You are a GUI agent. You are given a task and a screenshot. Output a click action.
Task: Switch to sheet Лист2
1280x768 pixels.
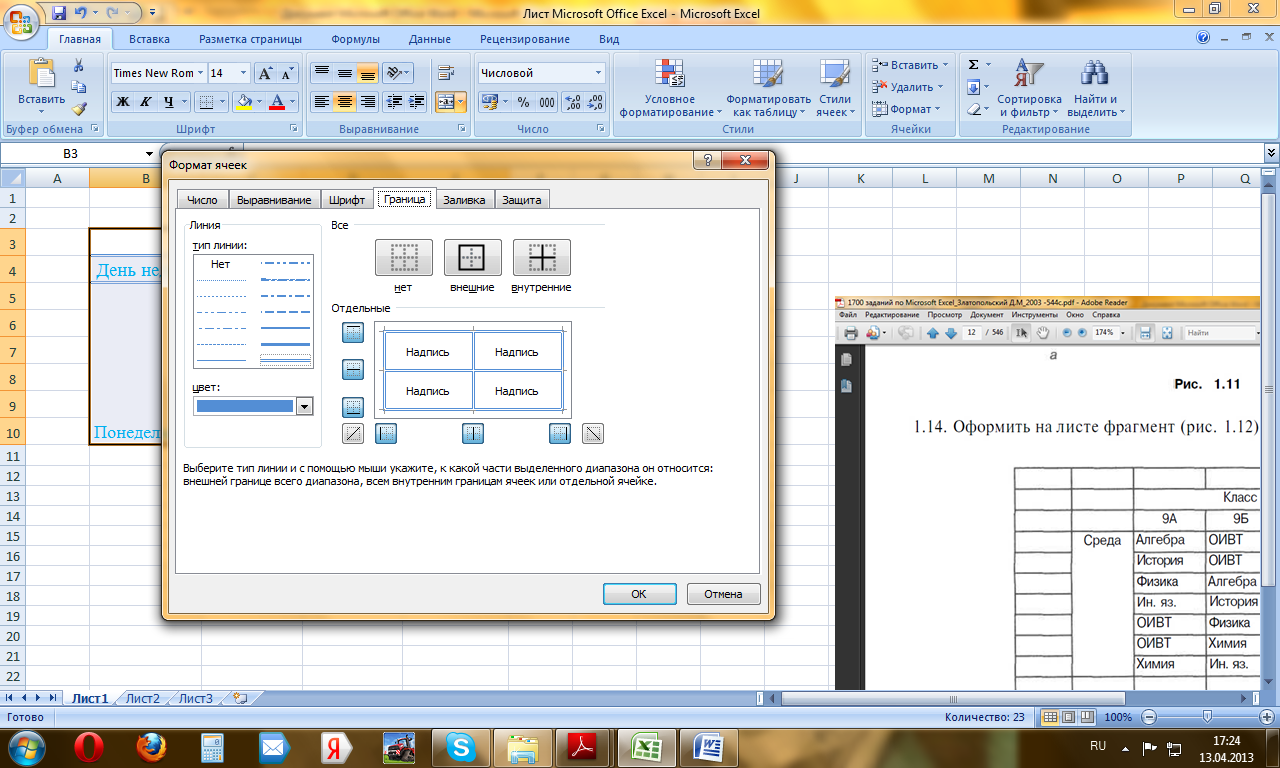click(x=142, y=698)
